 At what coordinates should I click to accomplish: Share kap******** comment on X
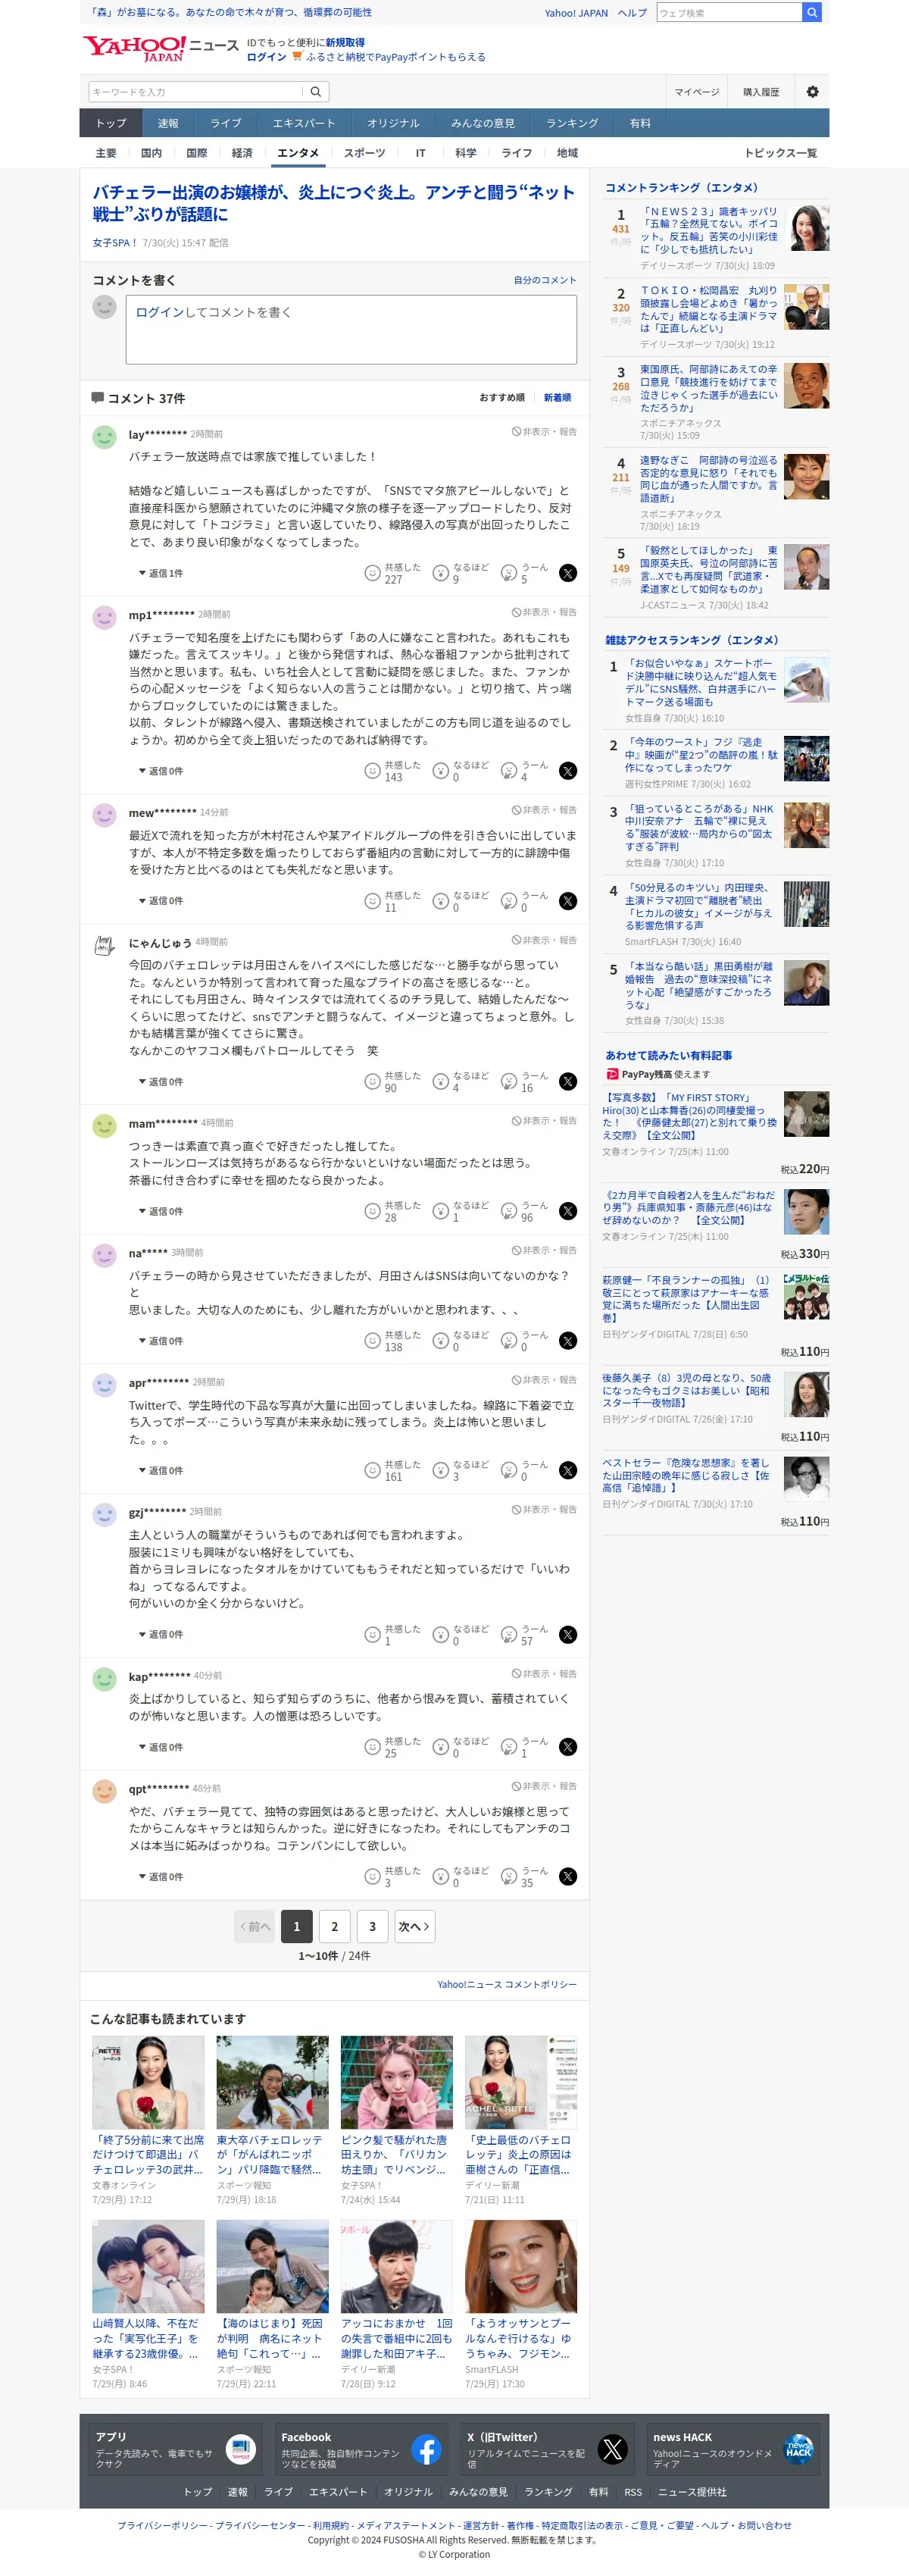point(568,1747)
